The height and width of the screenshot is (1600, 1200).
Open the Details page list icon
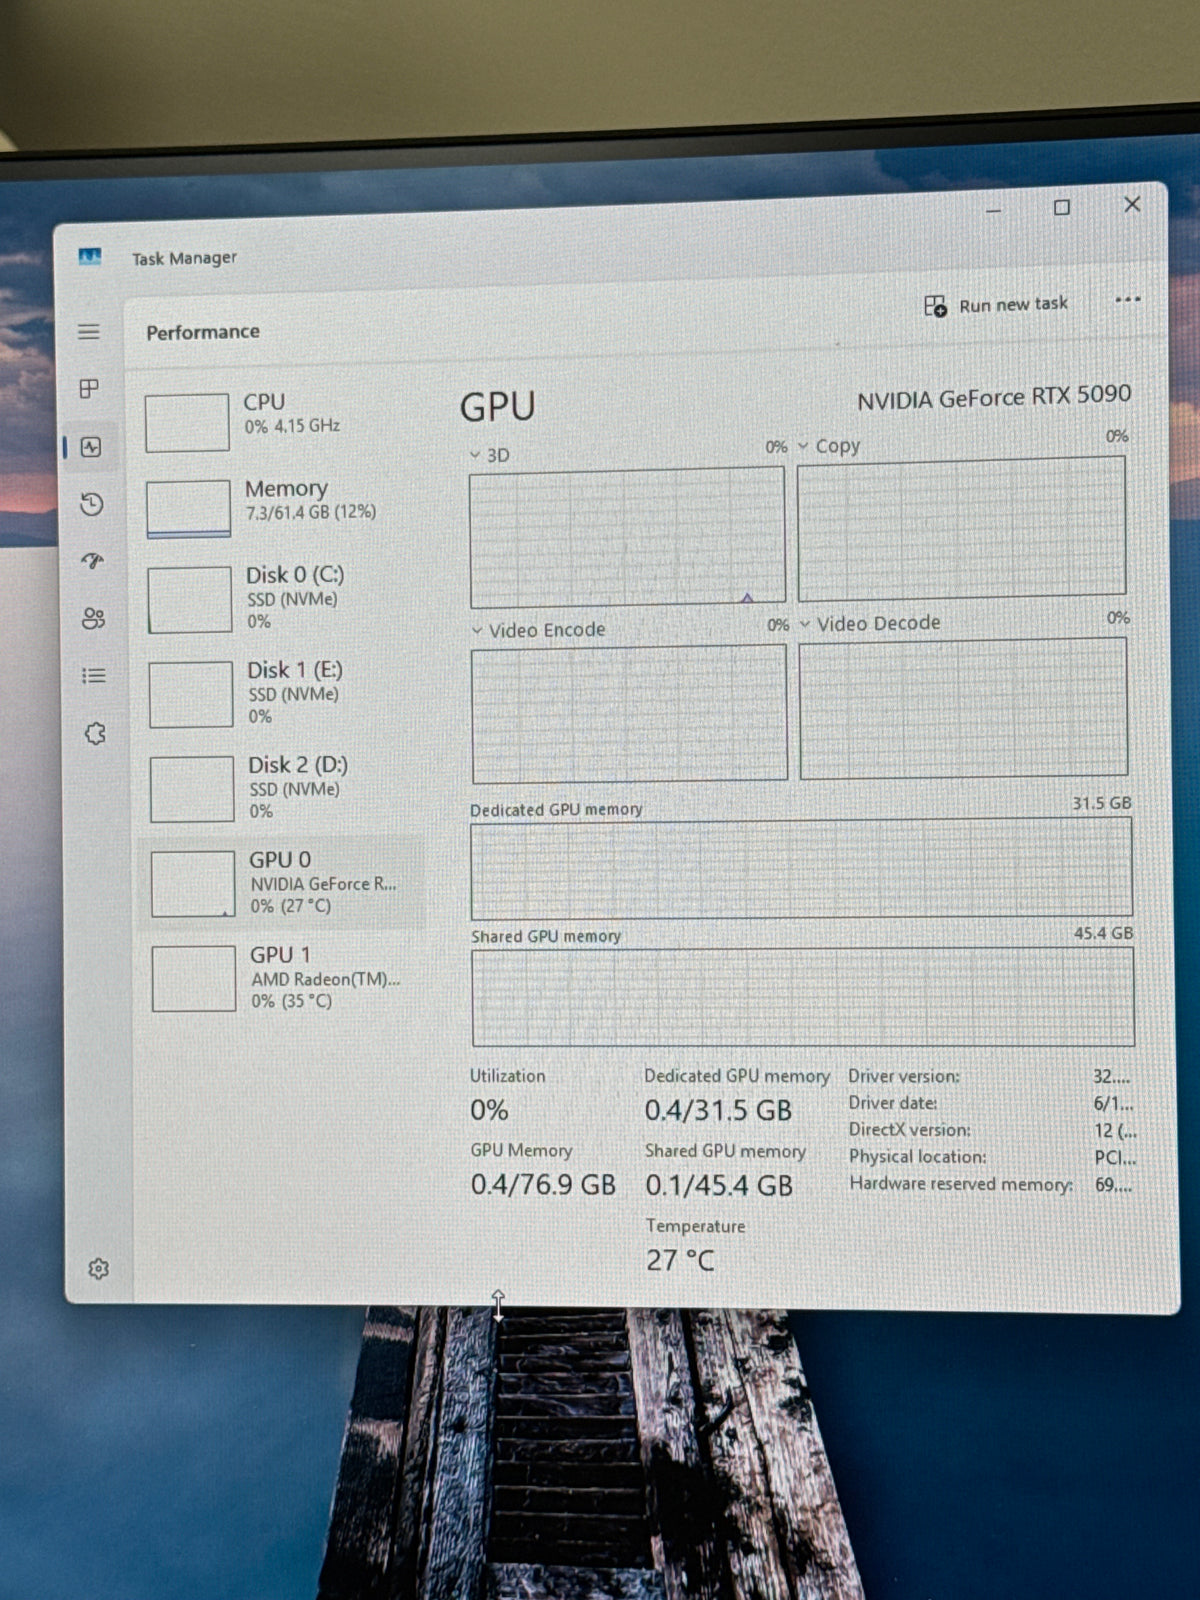coord(94,676)
